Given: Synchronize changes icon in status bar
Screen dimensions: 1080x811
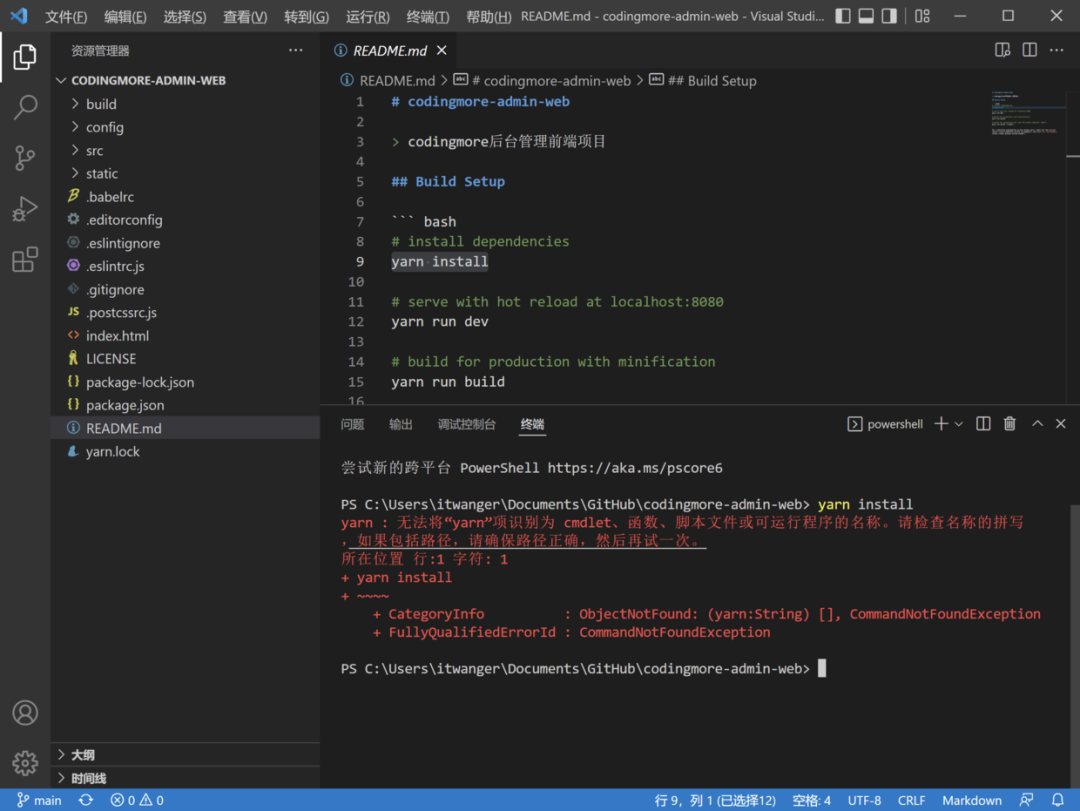Looking at the screenshot, I should [x=85, y=800].
